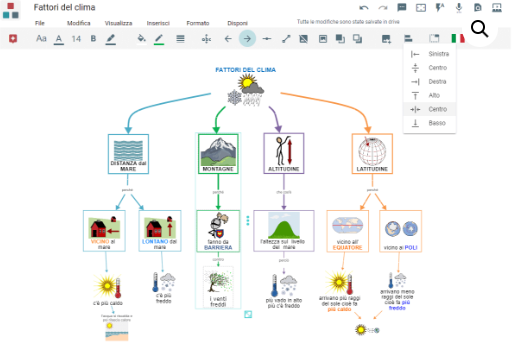Click the line color pencil icon
Image resolution: width=522 pixels, height=363 pixels.
[159, 39]
